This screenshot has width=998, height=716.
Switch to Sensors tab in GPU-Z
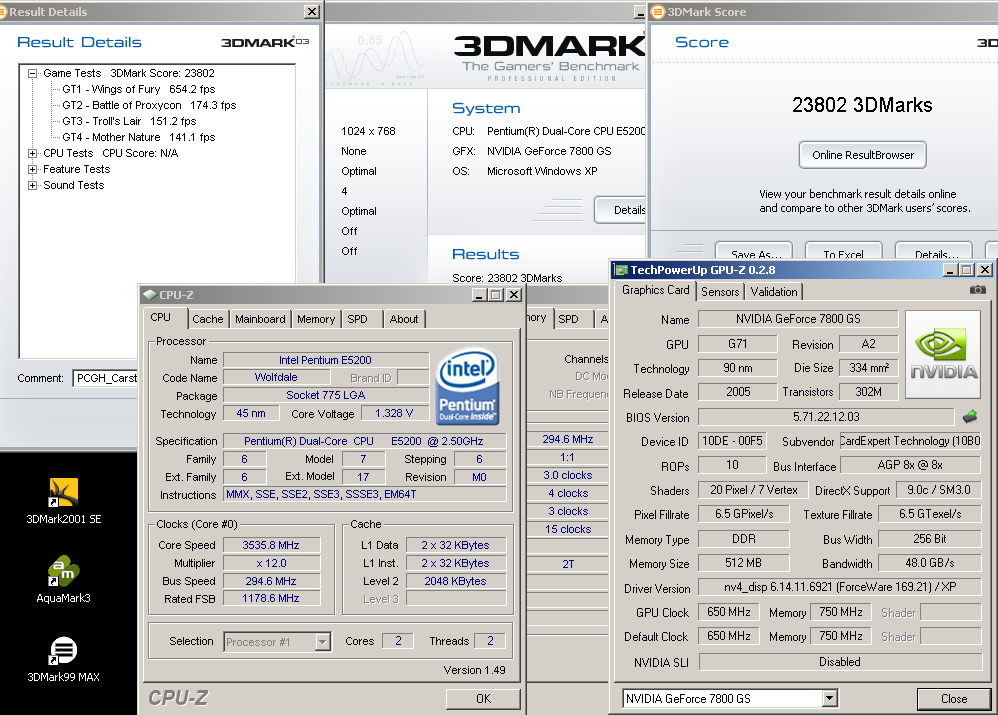tap(720, 291)
